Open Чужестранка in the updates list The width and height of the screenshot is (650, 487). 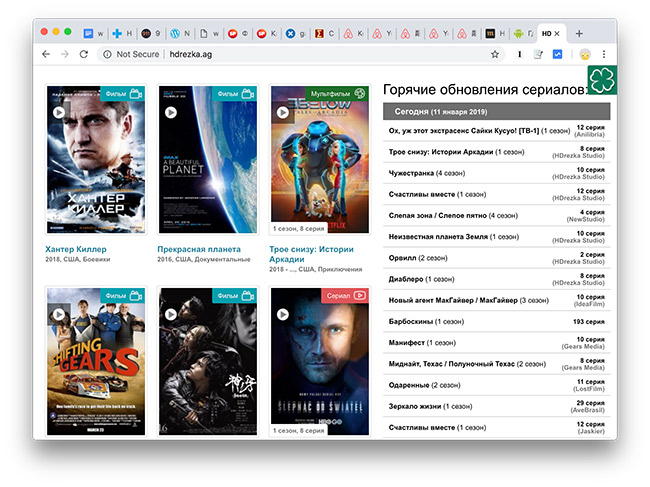[412, 174]
